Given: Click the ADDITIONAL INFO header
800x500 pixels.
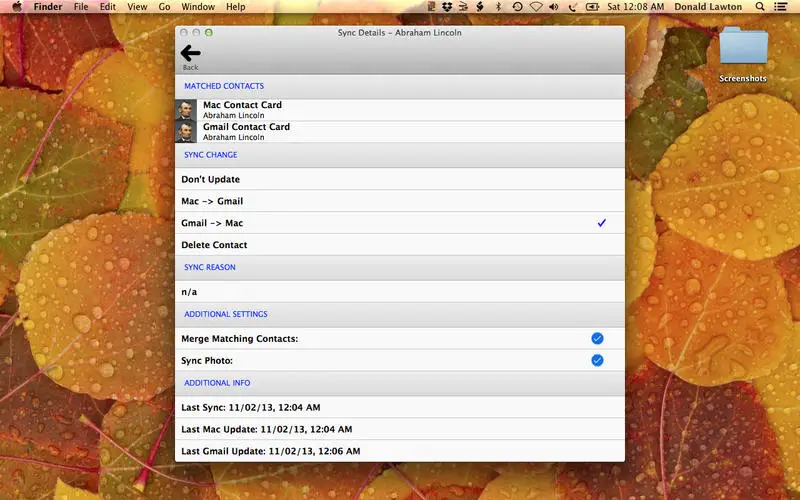Looking at the screenshot, I should pos(217,383).
